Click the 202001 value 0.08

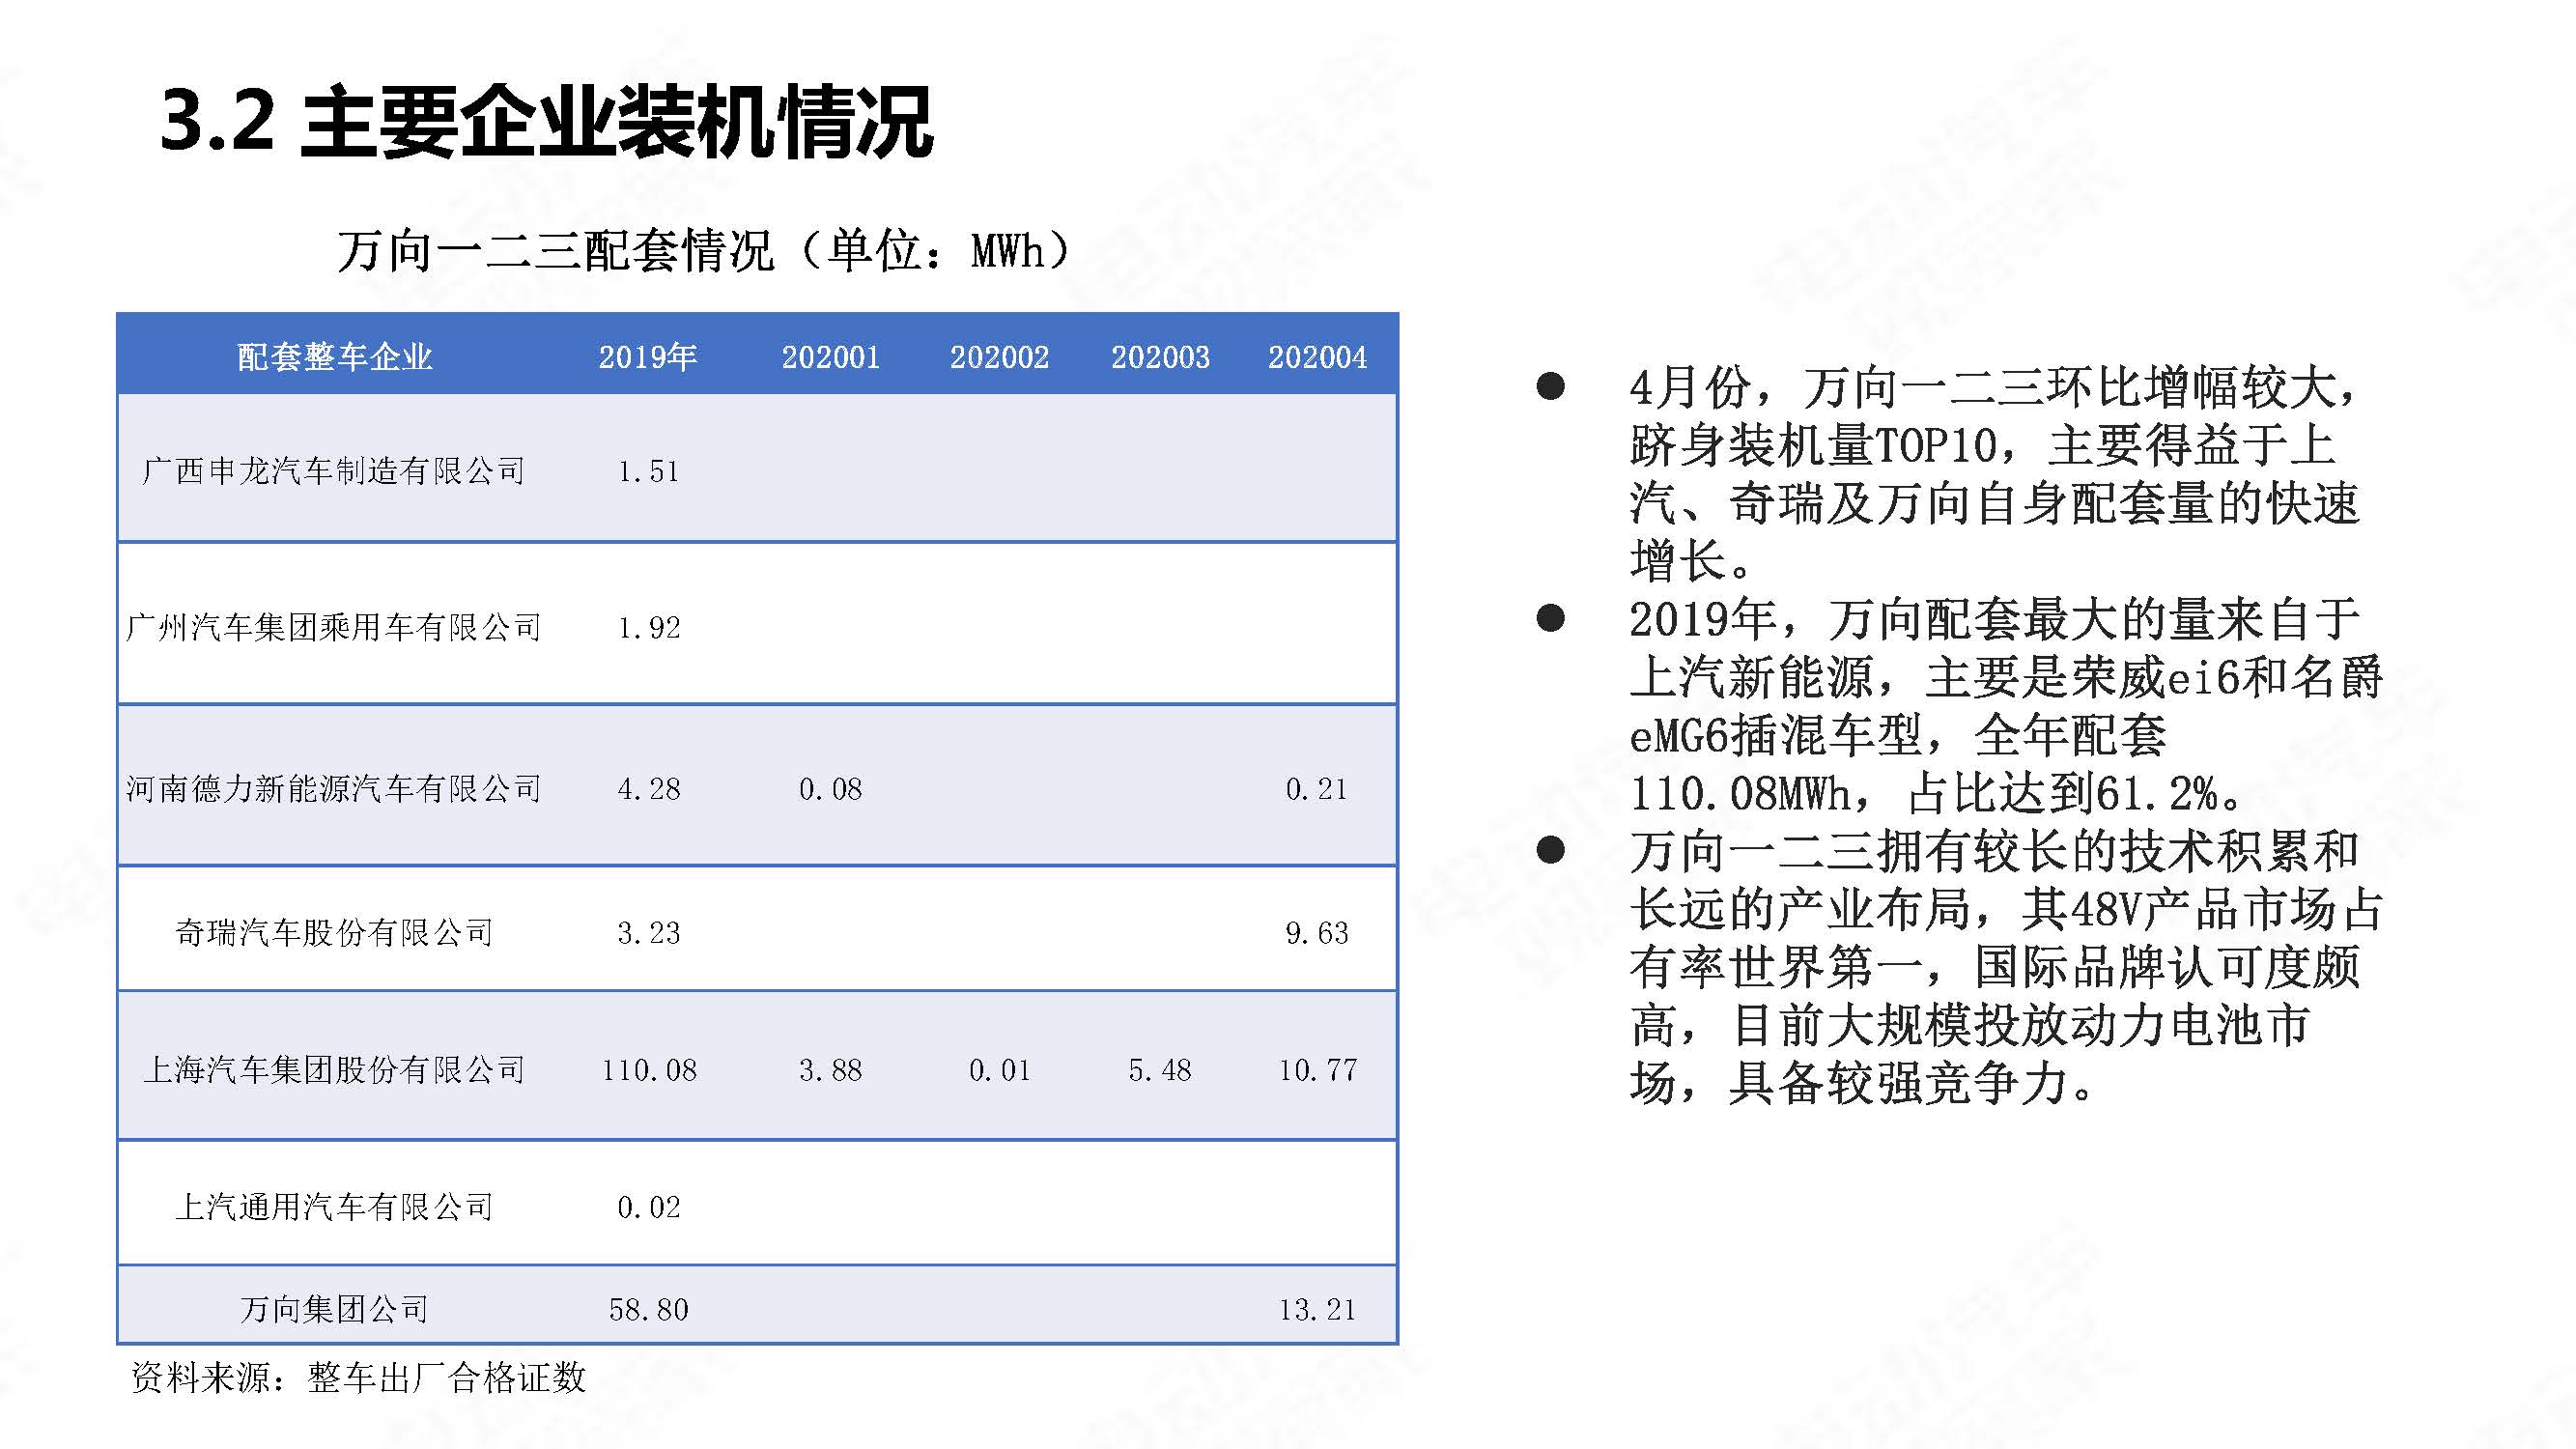pyautogui.click(x=830, y=790)
